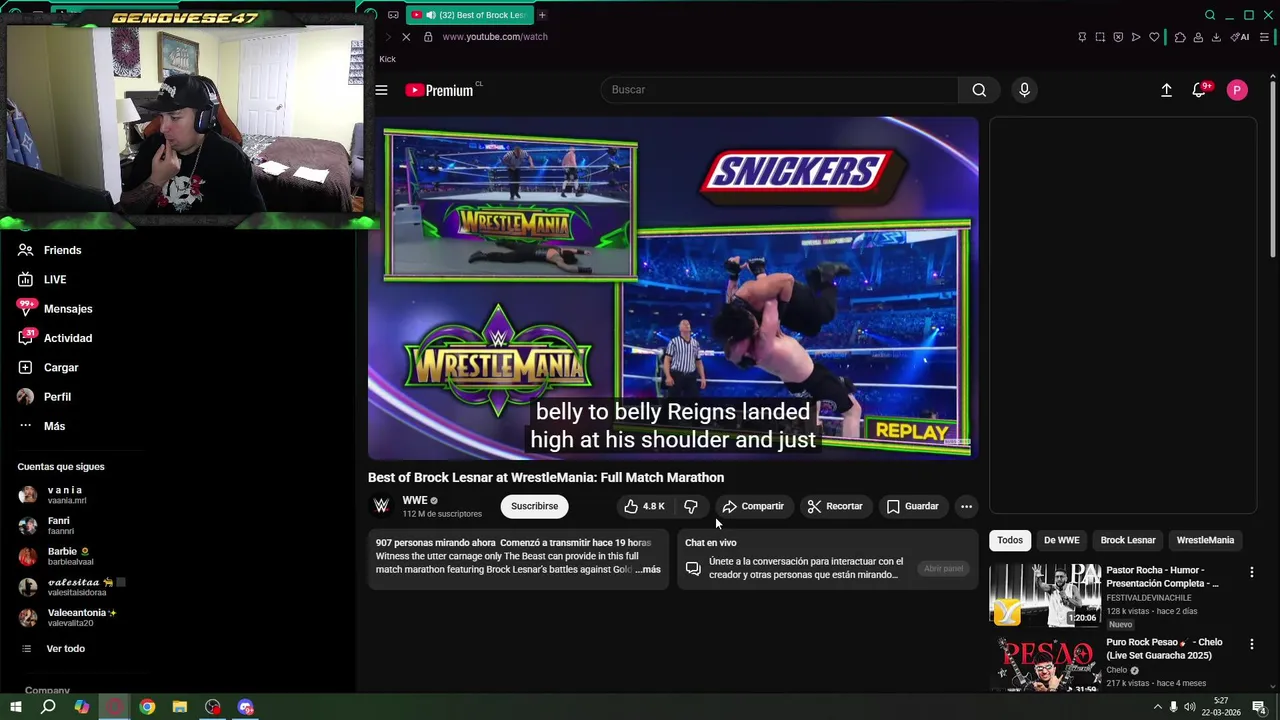Image resolution: width=1280 pixels, height=720 pixels.
Task: Select the Todos filter chip
Action: [1010, 540]
